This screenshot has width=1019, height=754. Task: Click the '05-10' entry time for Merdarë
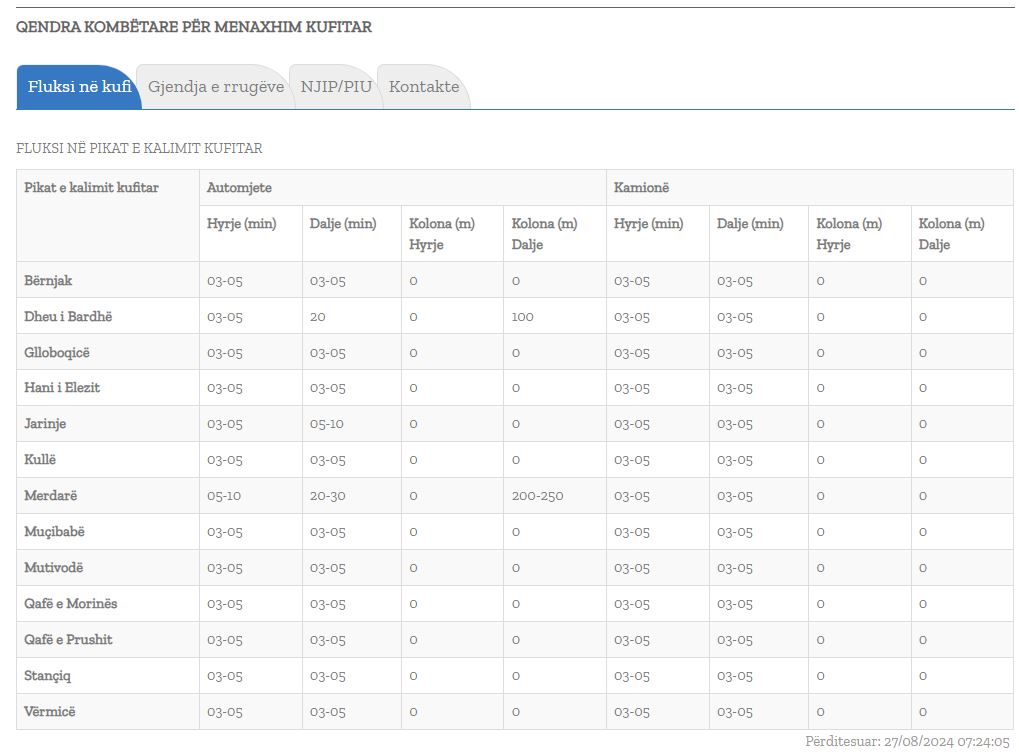point(224,497)
